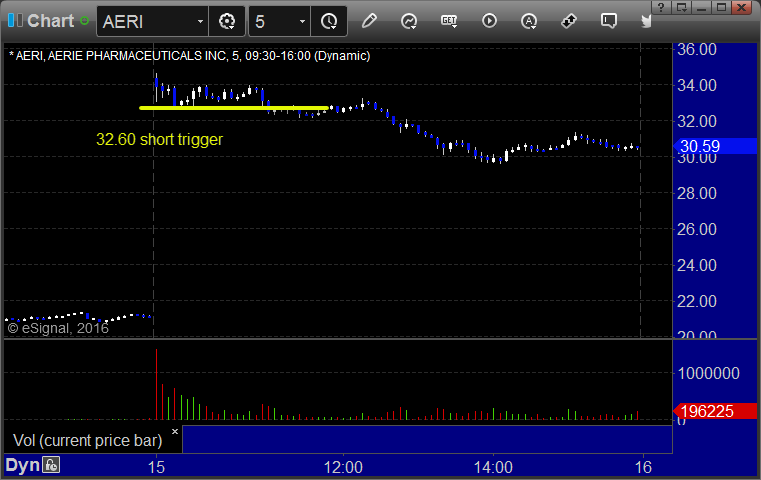Click the detach window icon
This screenshot has height=480, width=761.
pyautogui.click(x=682, y=7)
